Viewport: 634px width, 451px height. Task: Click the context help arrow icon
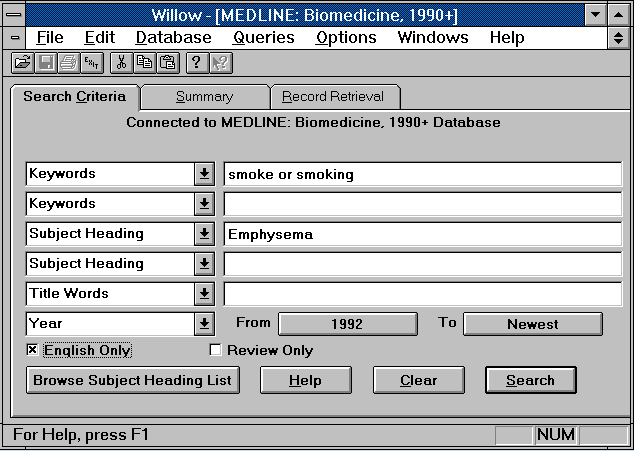pyautogui.click(x=221, y=63)
